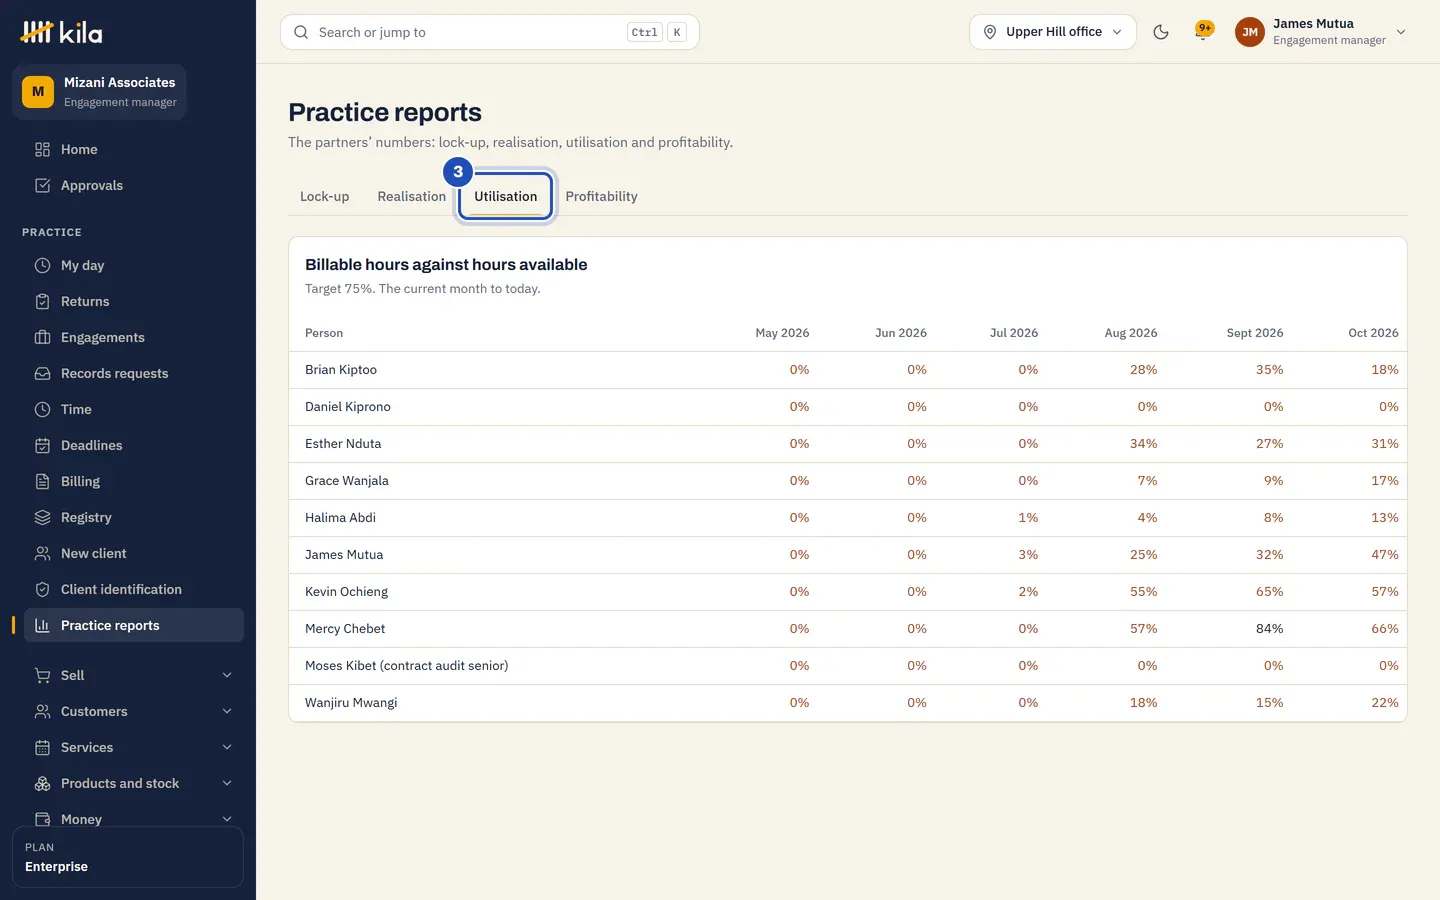This screenshot has height=900, width=1440.
Task: Click the Aug 2026 column header
Action: 1130,333
